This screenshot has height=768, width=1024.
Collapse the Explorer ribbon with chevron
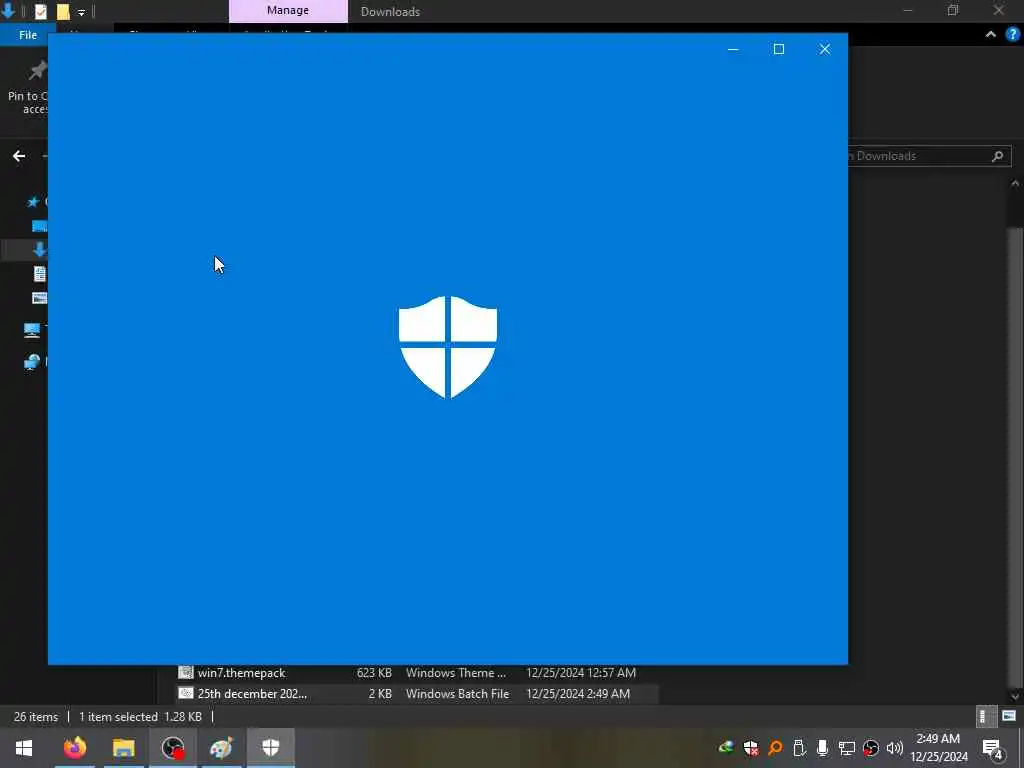point(991,35)
